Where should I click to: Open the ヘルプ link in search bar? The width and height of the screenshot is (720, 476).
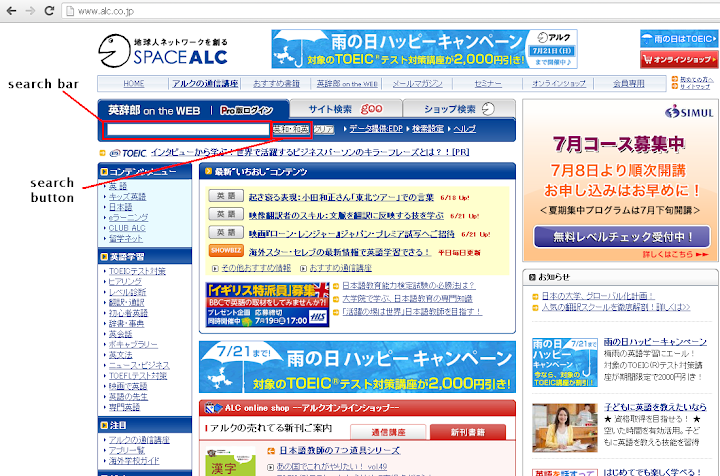tap(465, 129)
